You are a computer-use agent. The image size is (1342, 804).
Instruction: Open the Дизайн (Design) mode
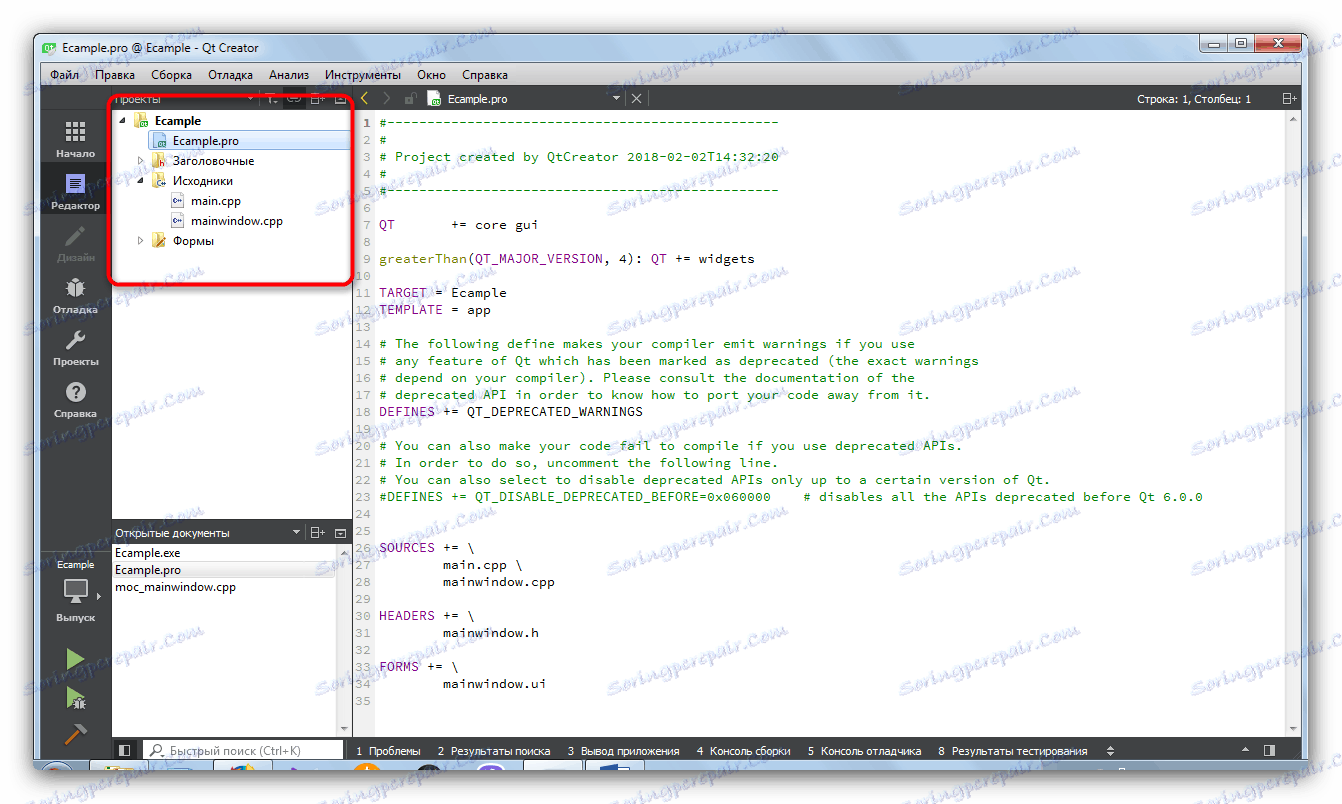75,243
